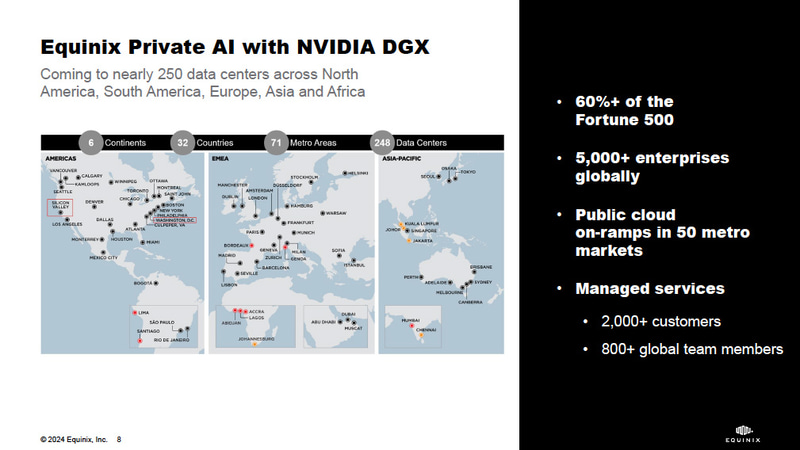Click the 'Jakarta' city label
The height and width of the screenshot is (450, 800).
(423, 240)
